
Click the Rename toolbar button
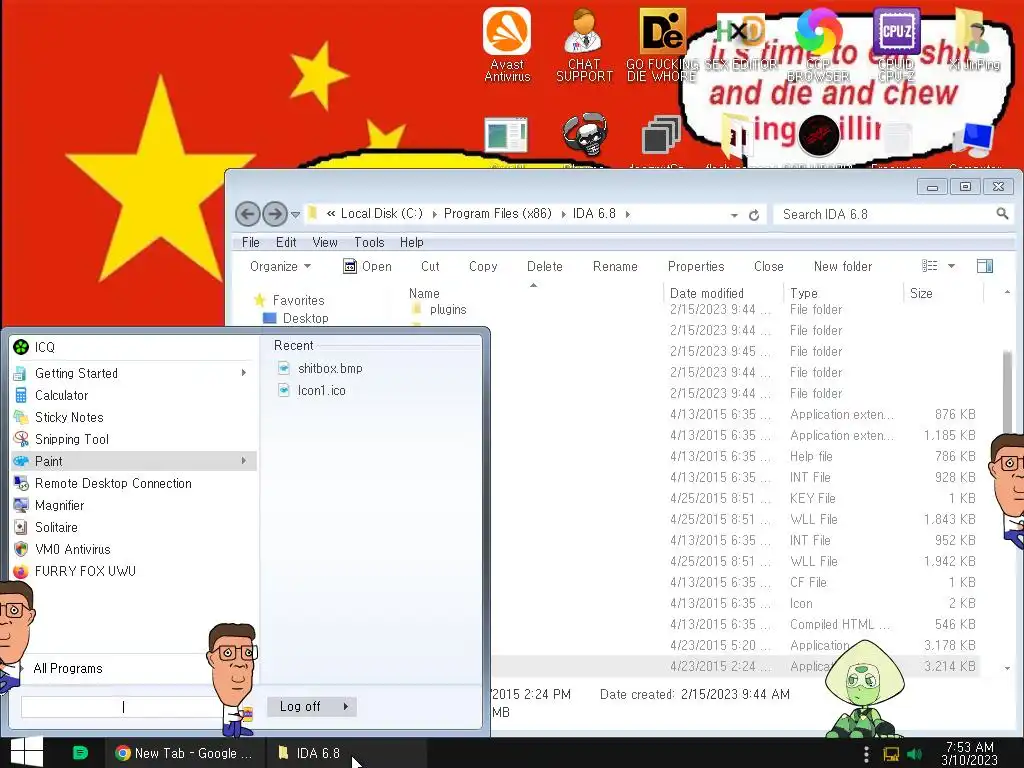pos(615,266)
